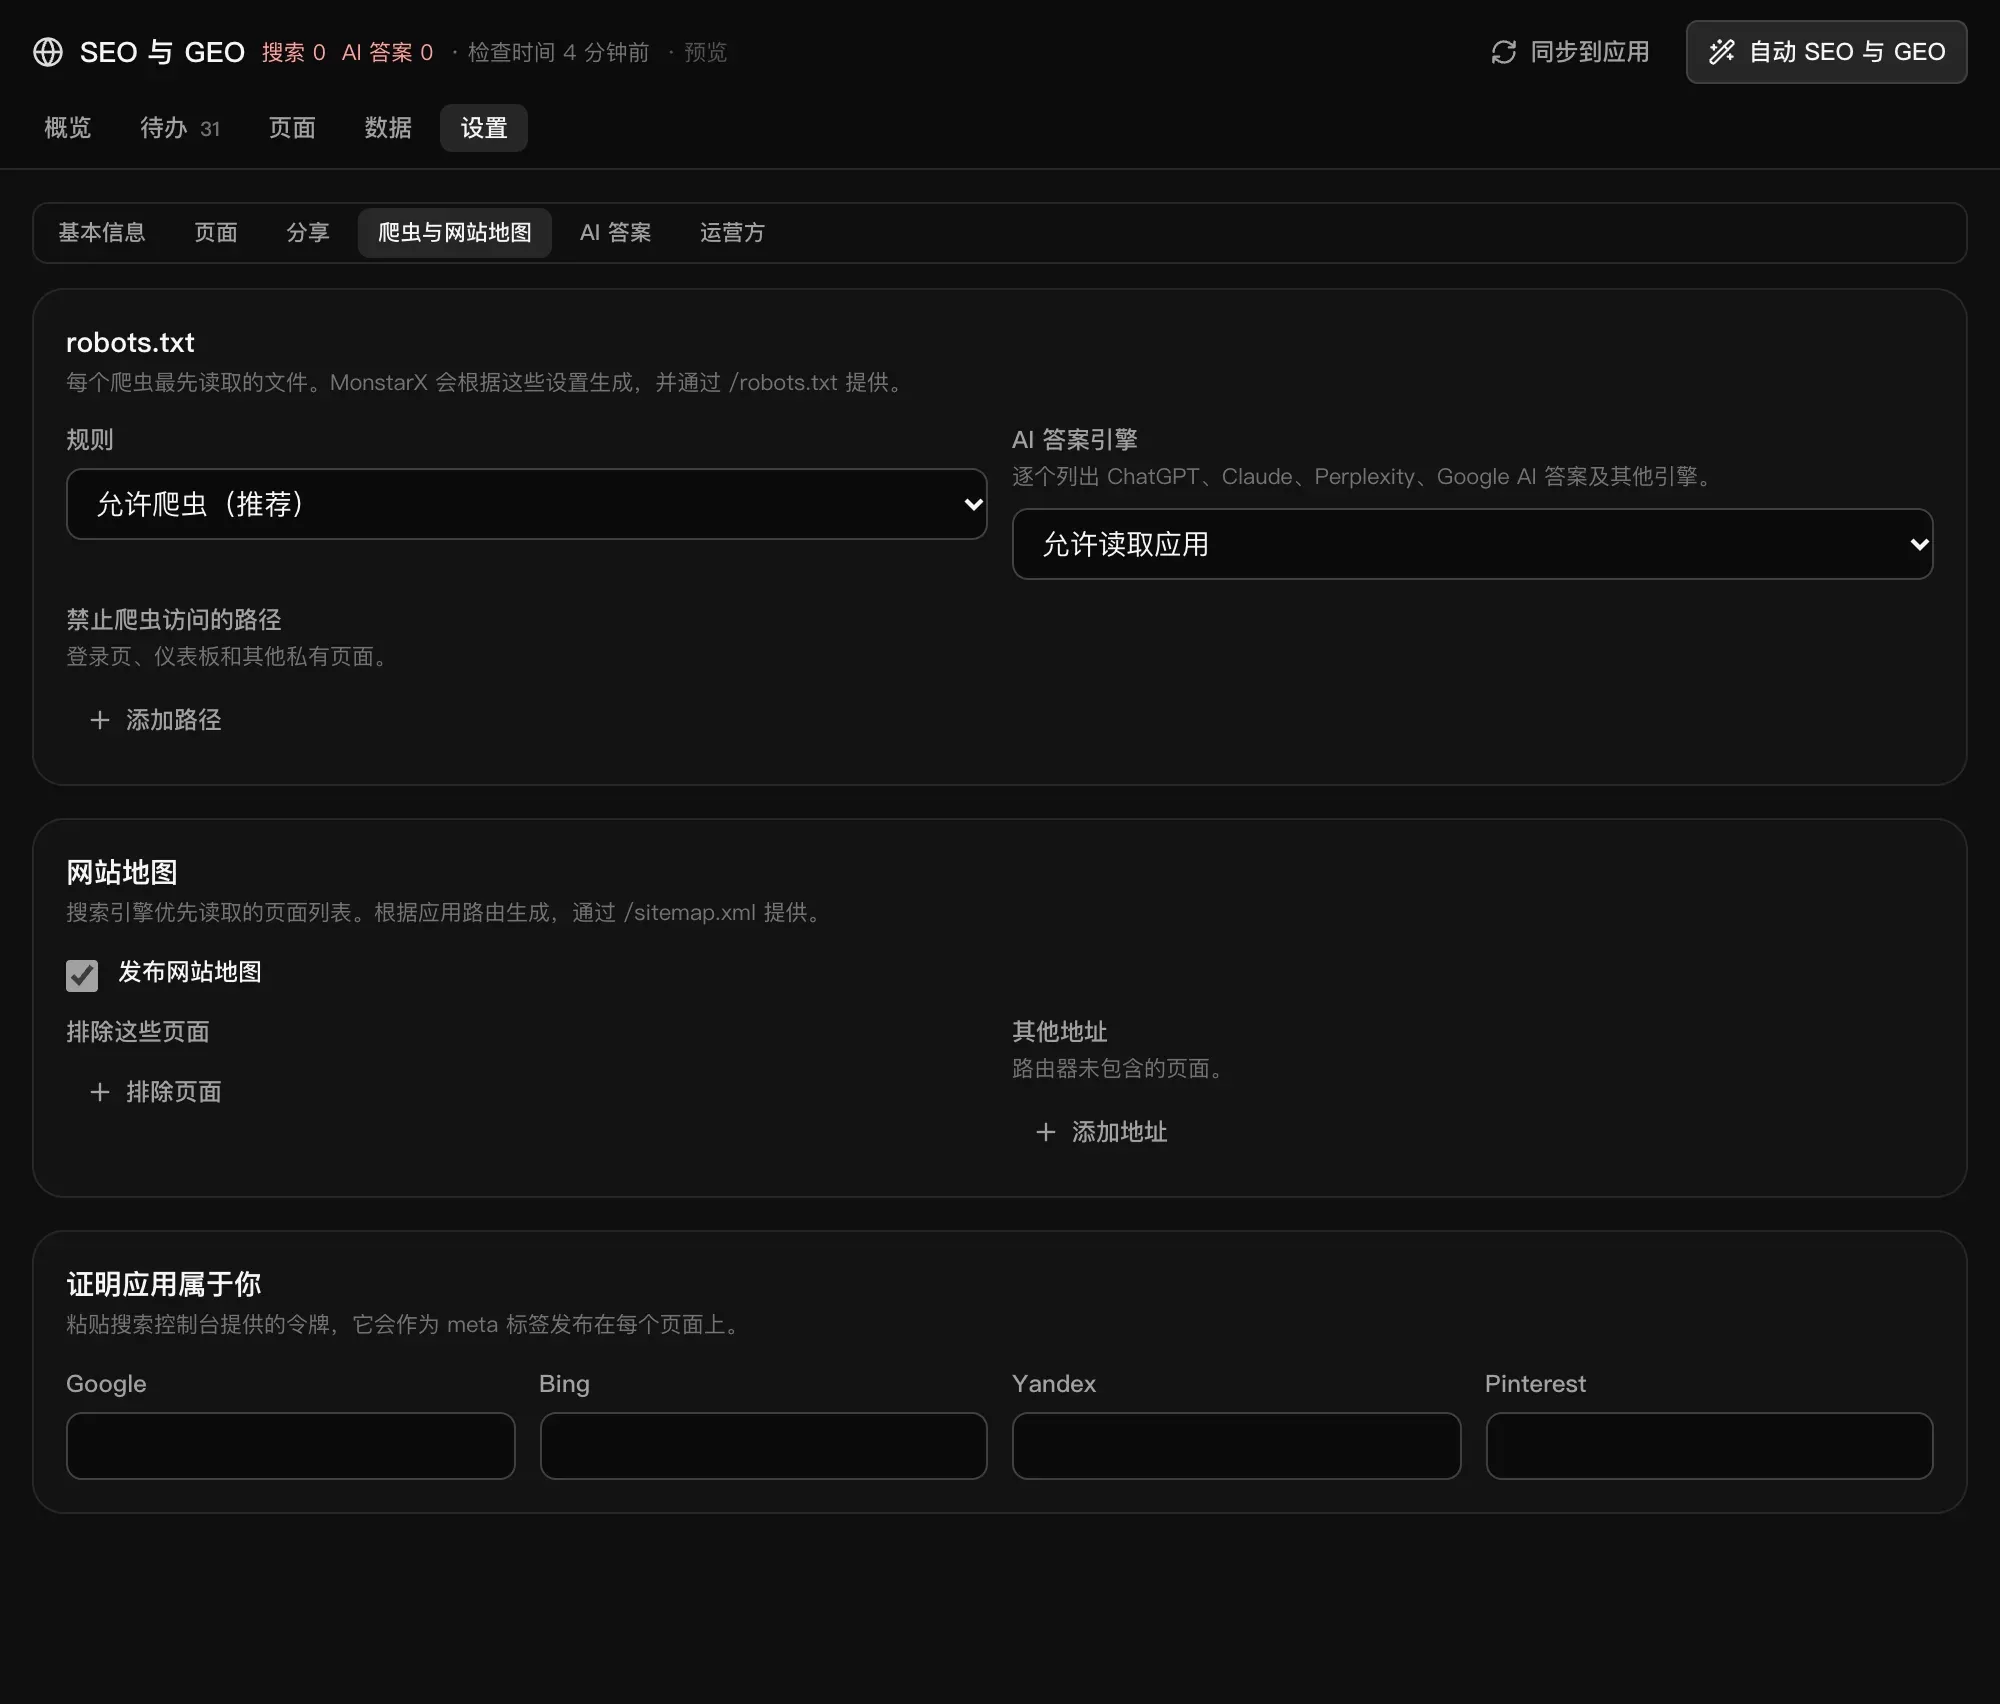The height and width of the screenshot is (1704, 2000).
Task: Click the 同步到应用 button
Action: coord(1570,52)
